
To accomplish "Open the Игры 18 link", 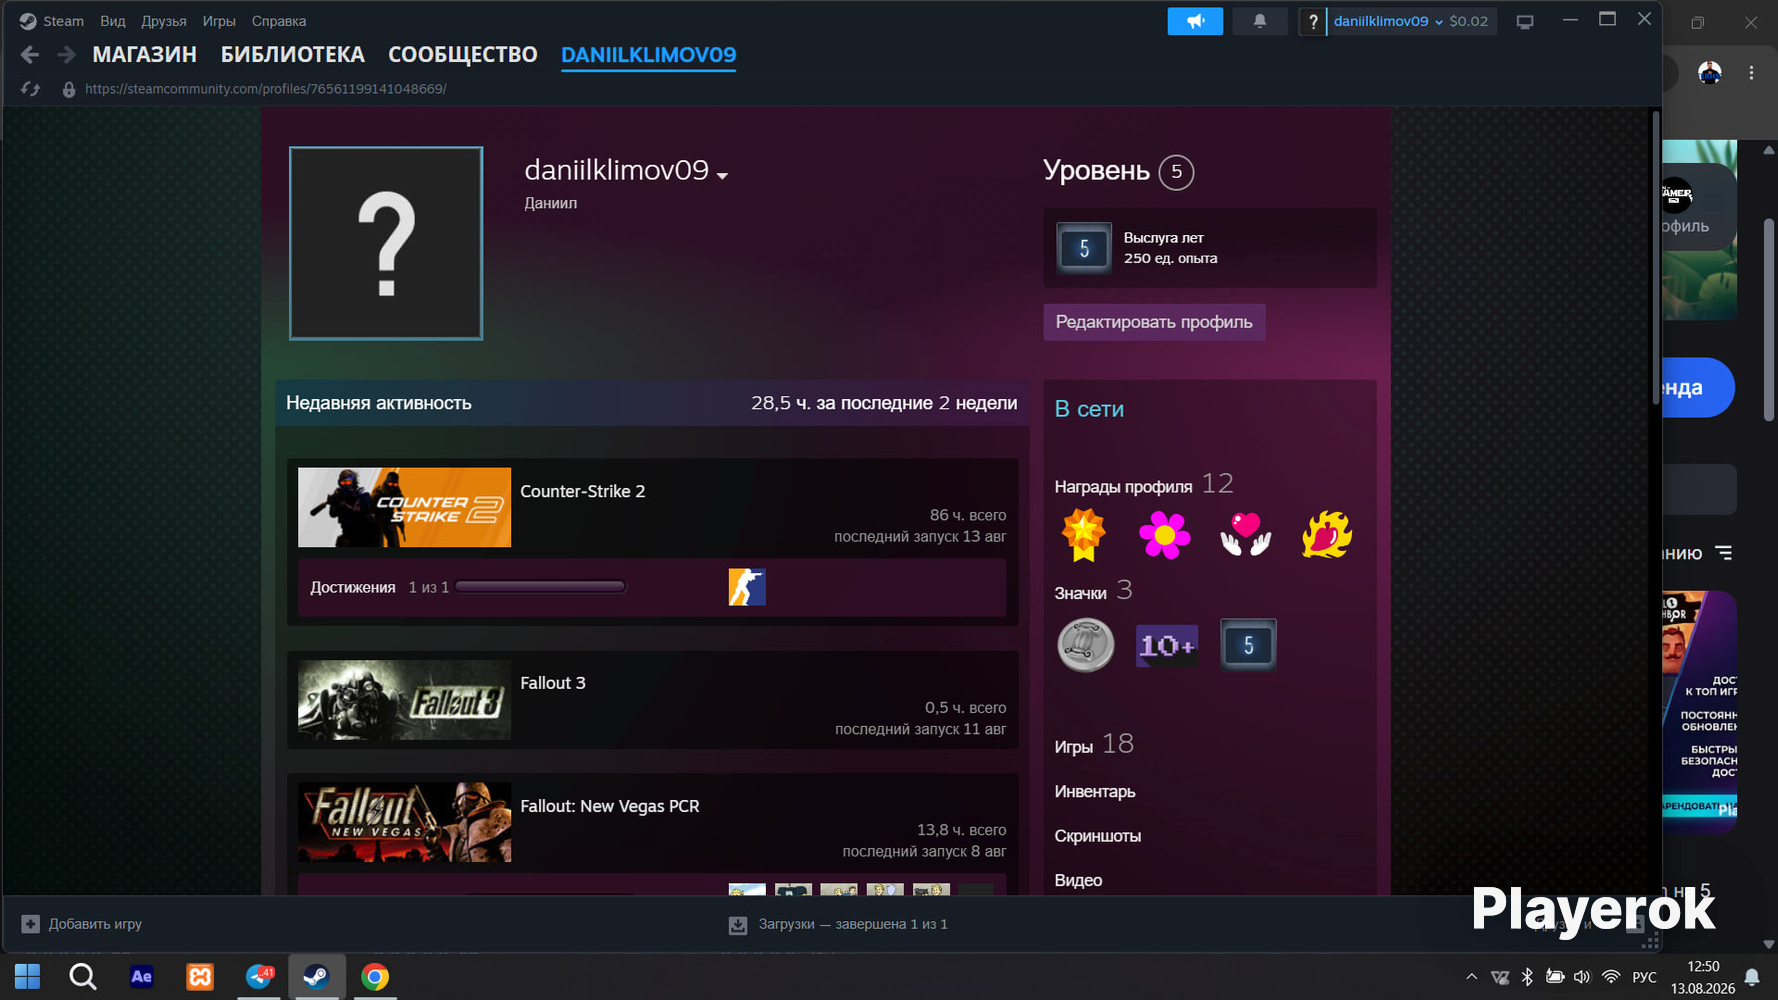I will pyautogui.click(x=1094, y=745).
